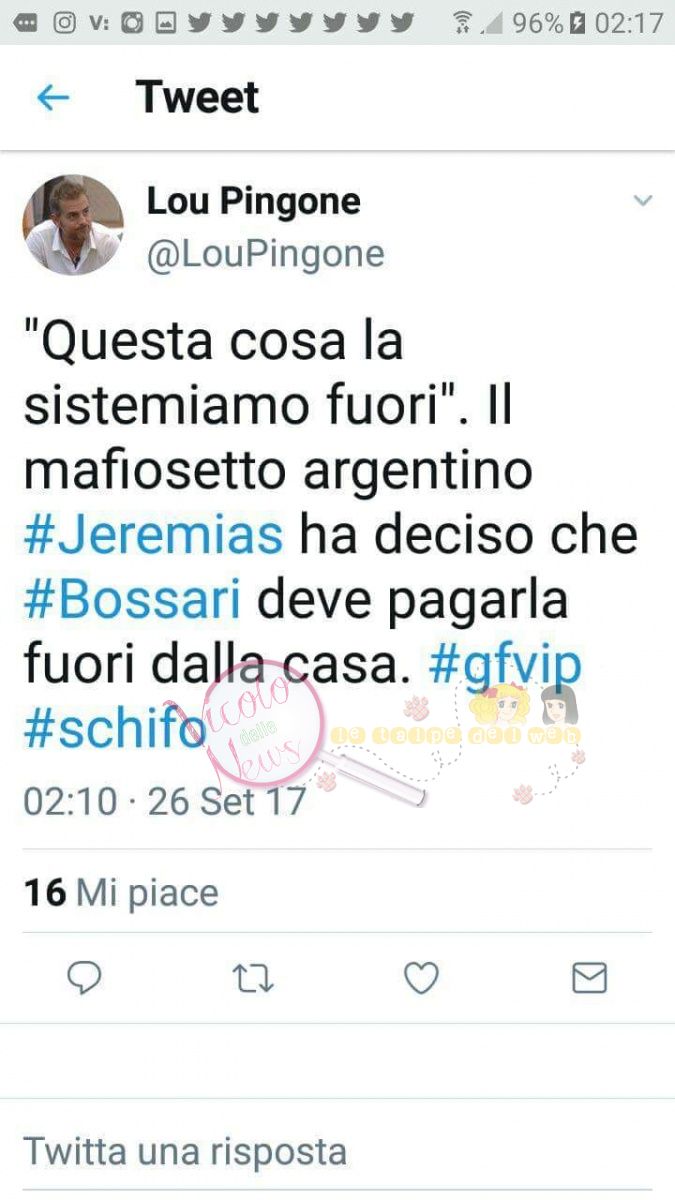
Task: Tap the Wi-Fi icon in status bar
Action: [462, 22]
